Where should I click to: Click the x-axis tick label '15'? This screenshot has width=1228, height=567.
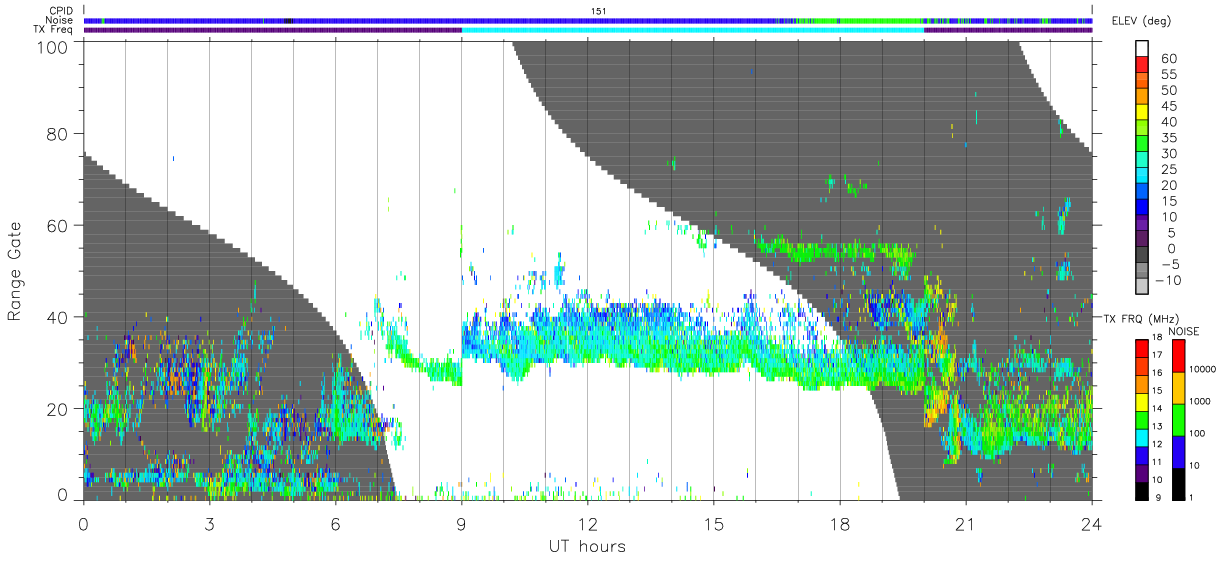[x=713, y=524]
